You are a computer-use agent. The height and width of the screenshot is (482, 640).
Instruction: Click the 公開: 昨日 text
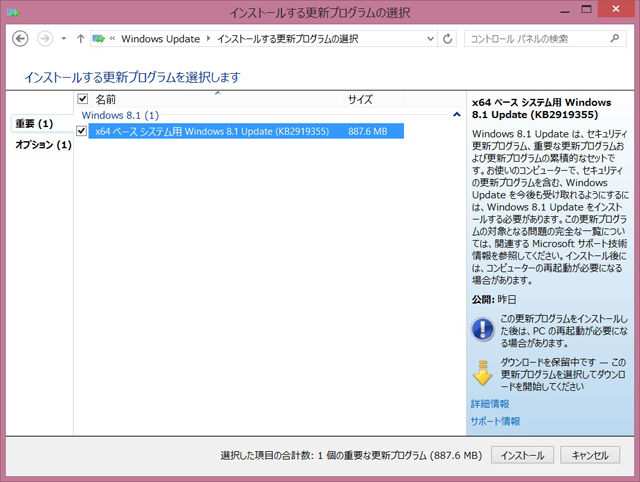tap(494, 300)
